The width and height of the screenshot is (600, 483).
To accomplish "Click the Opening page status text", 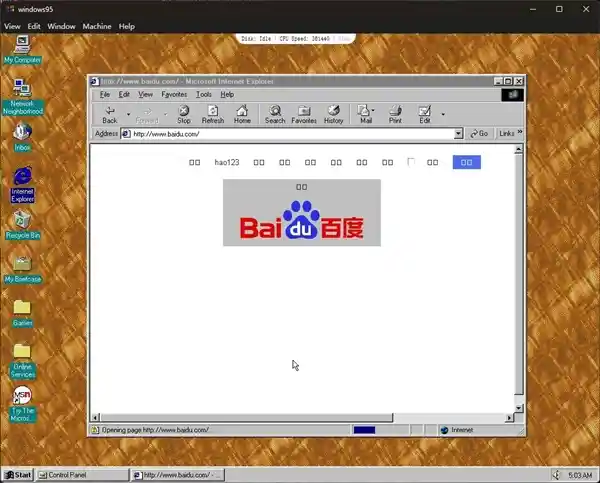I will pyautogui.click(x=155, y=430).
